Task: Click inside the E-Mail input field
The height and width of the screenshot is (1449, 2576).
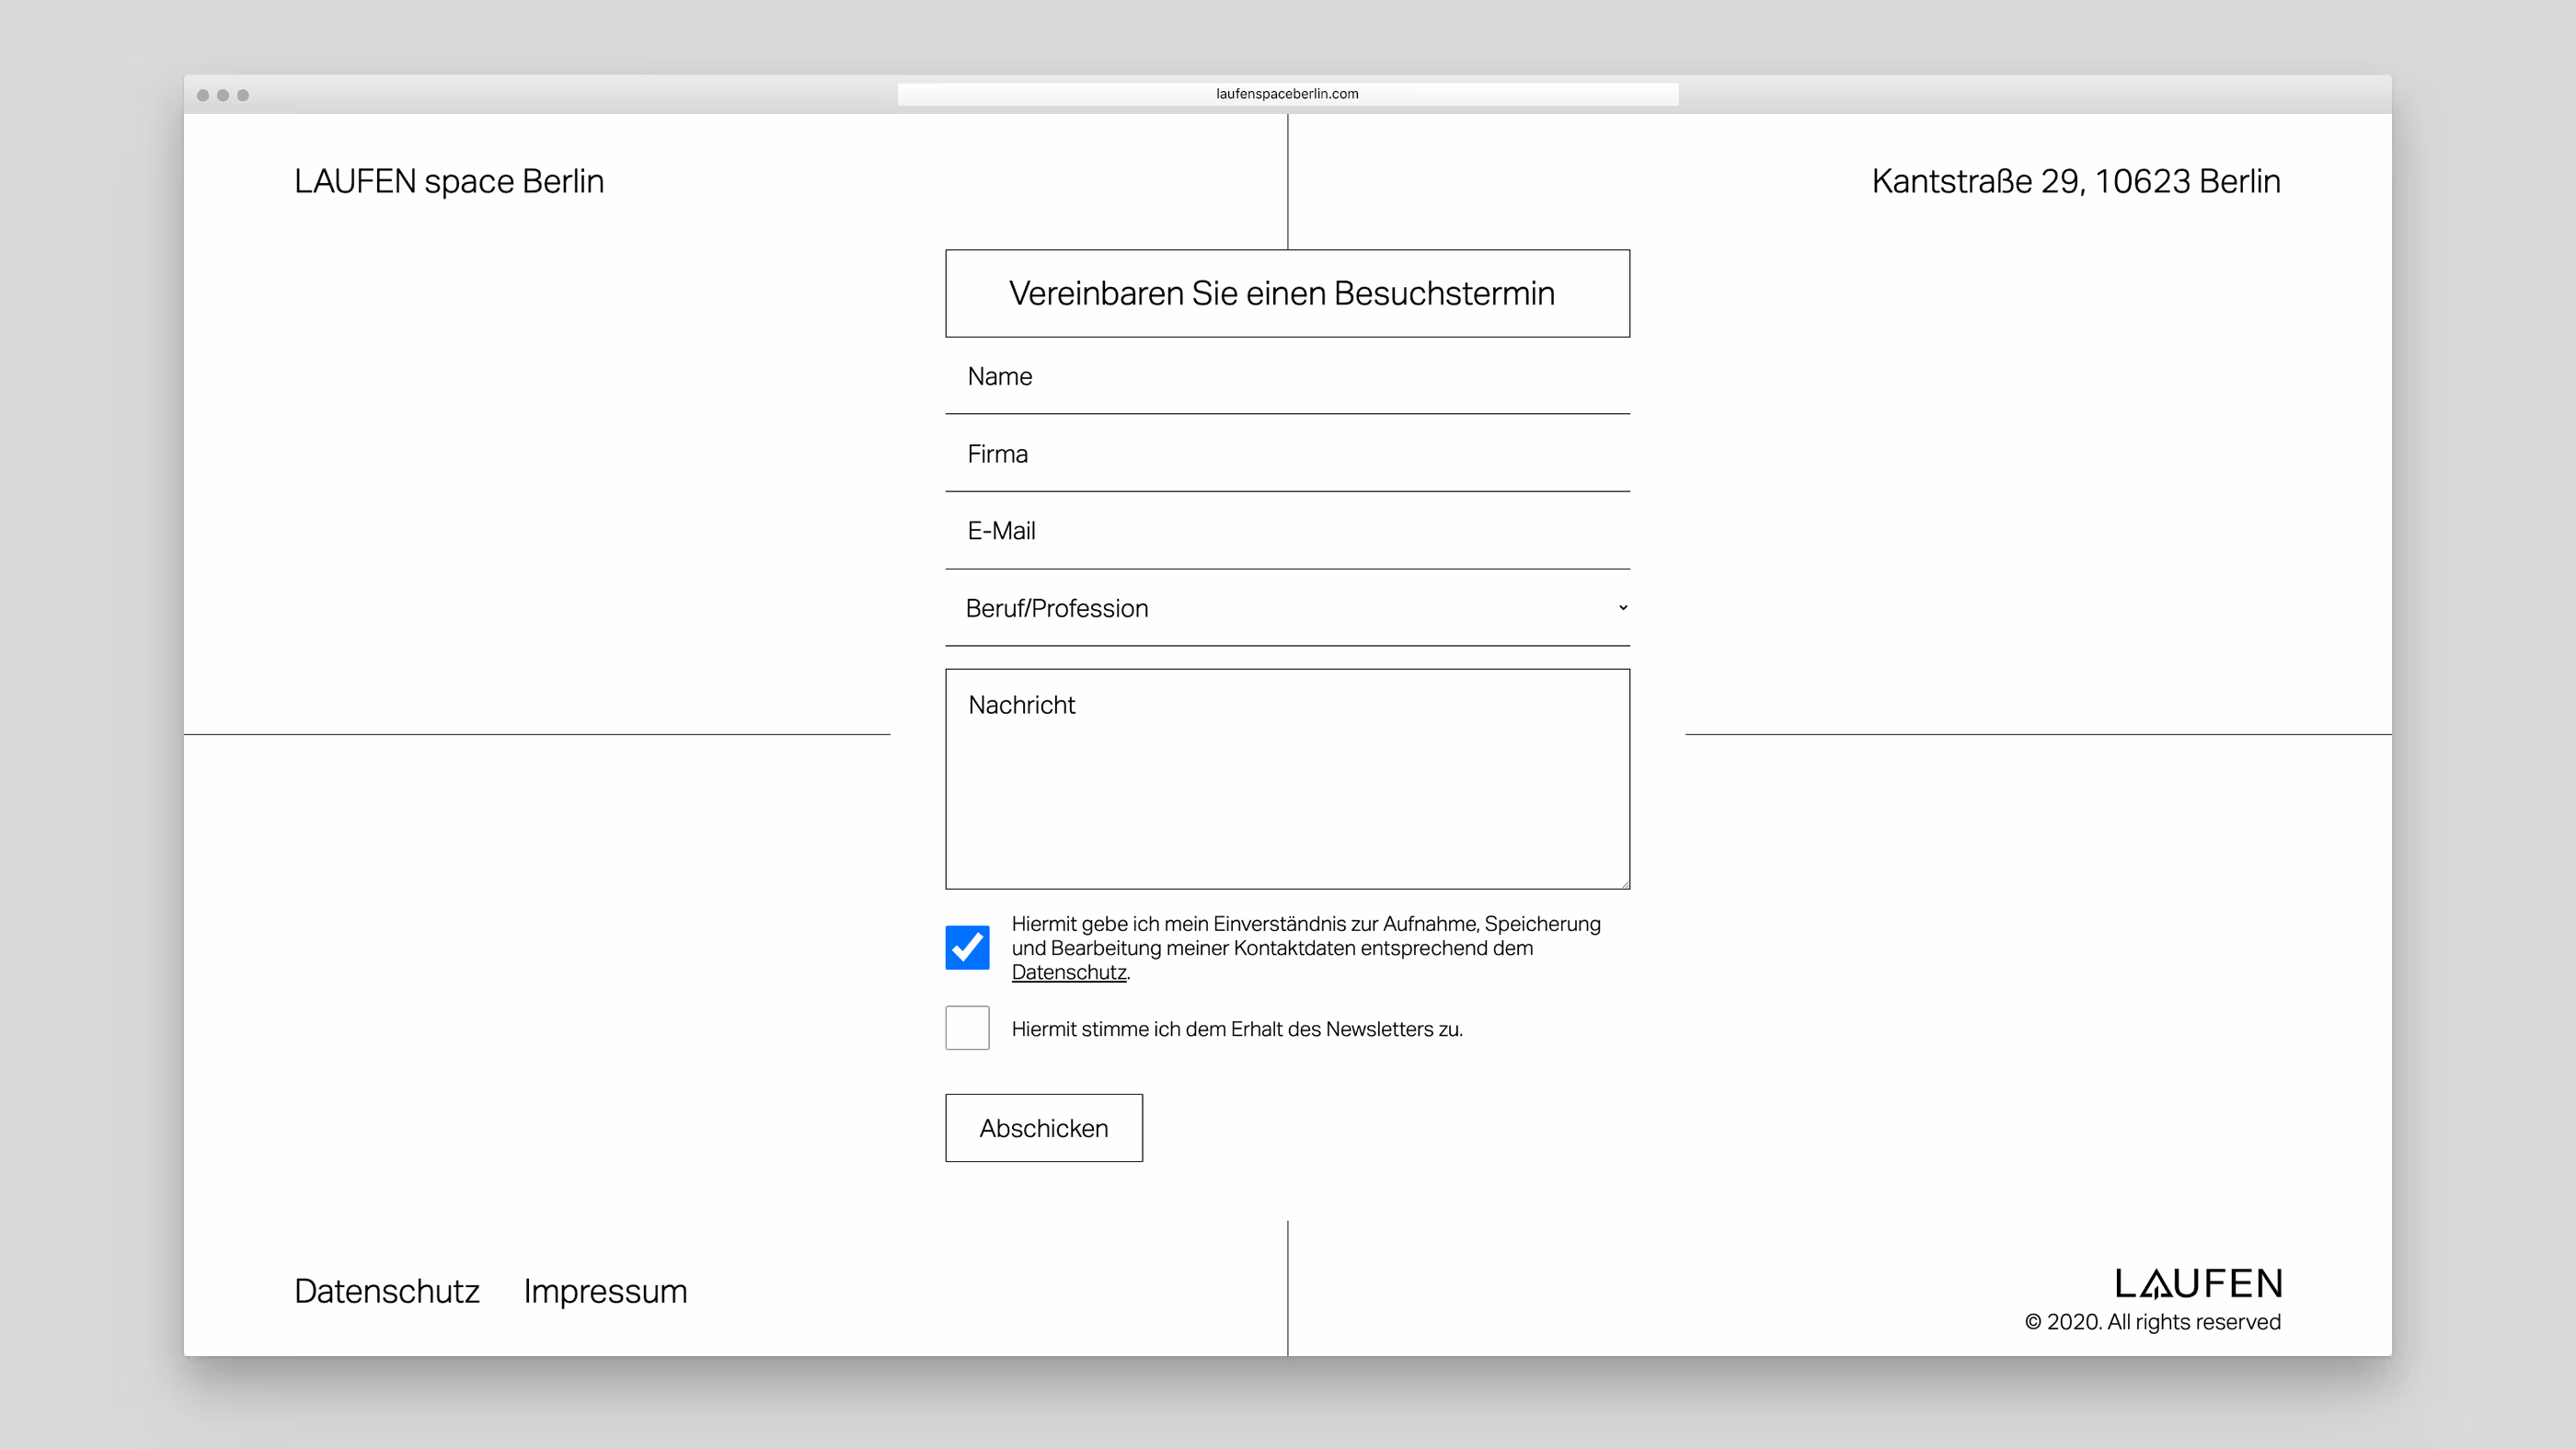Action: point(1286,531)
